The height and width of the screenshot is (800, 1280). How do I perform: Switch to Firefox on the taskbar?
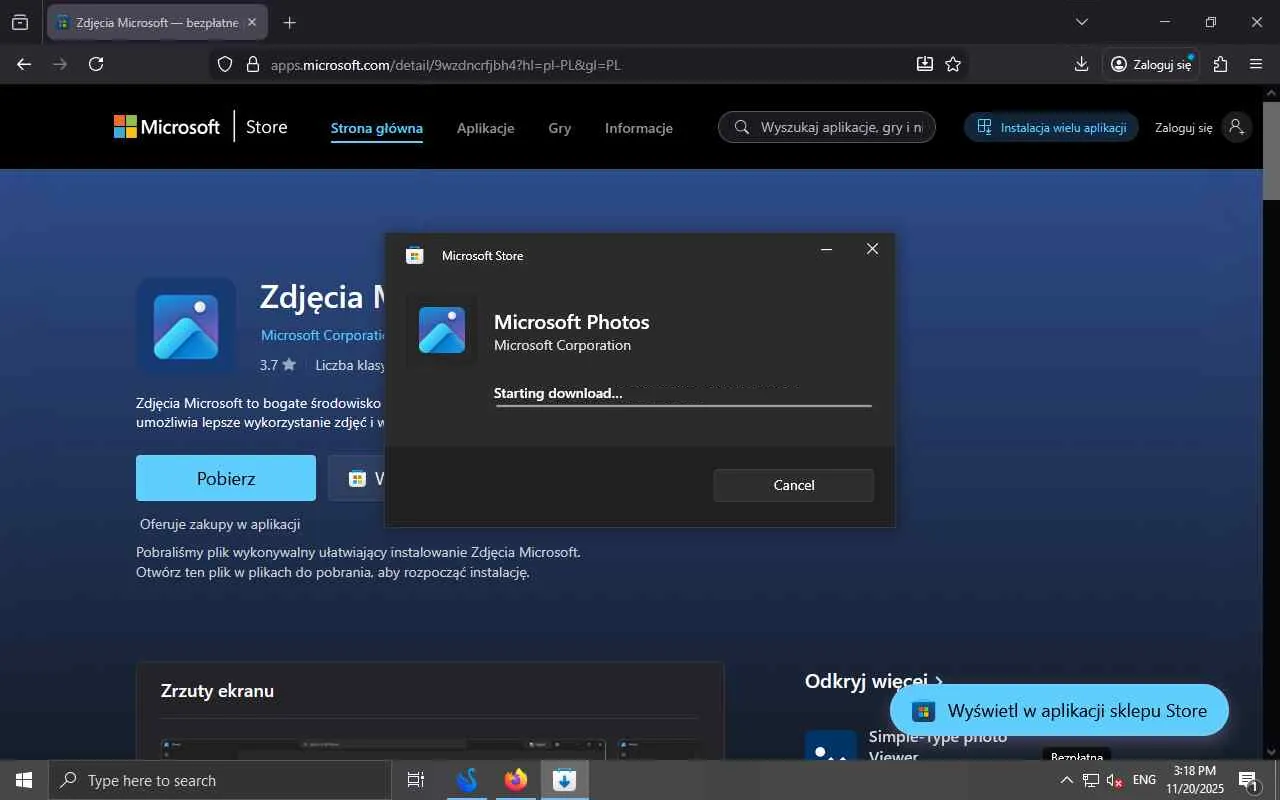[x=515, y=780]
